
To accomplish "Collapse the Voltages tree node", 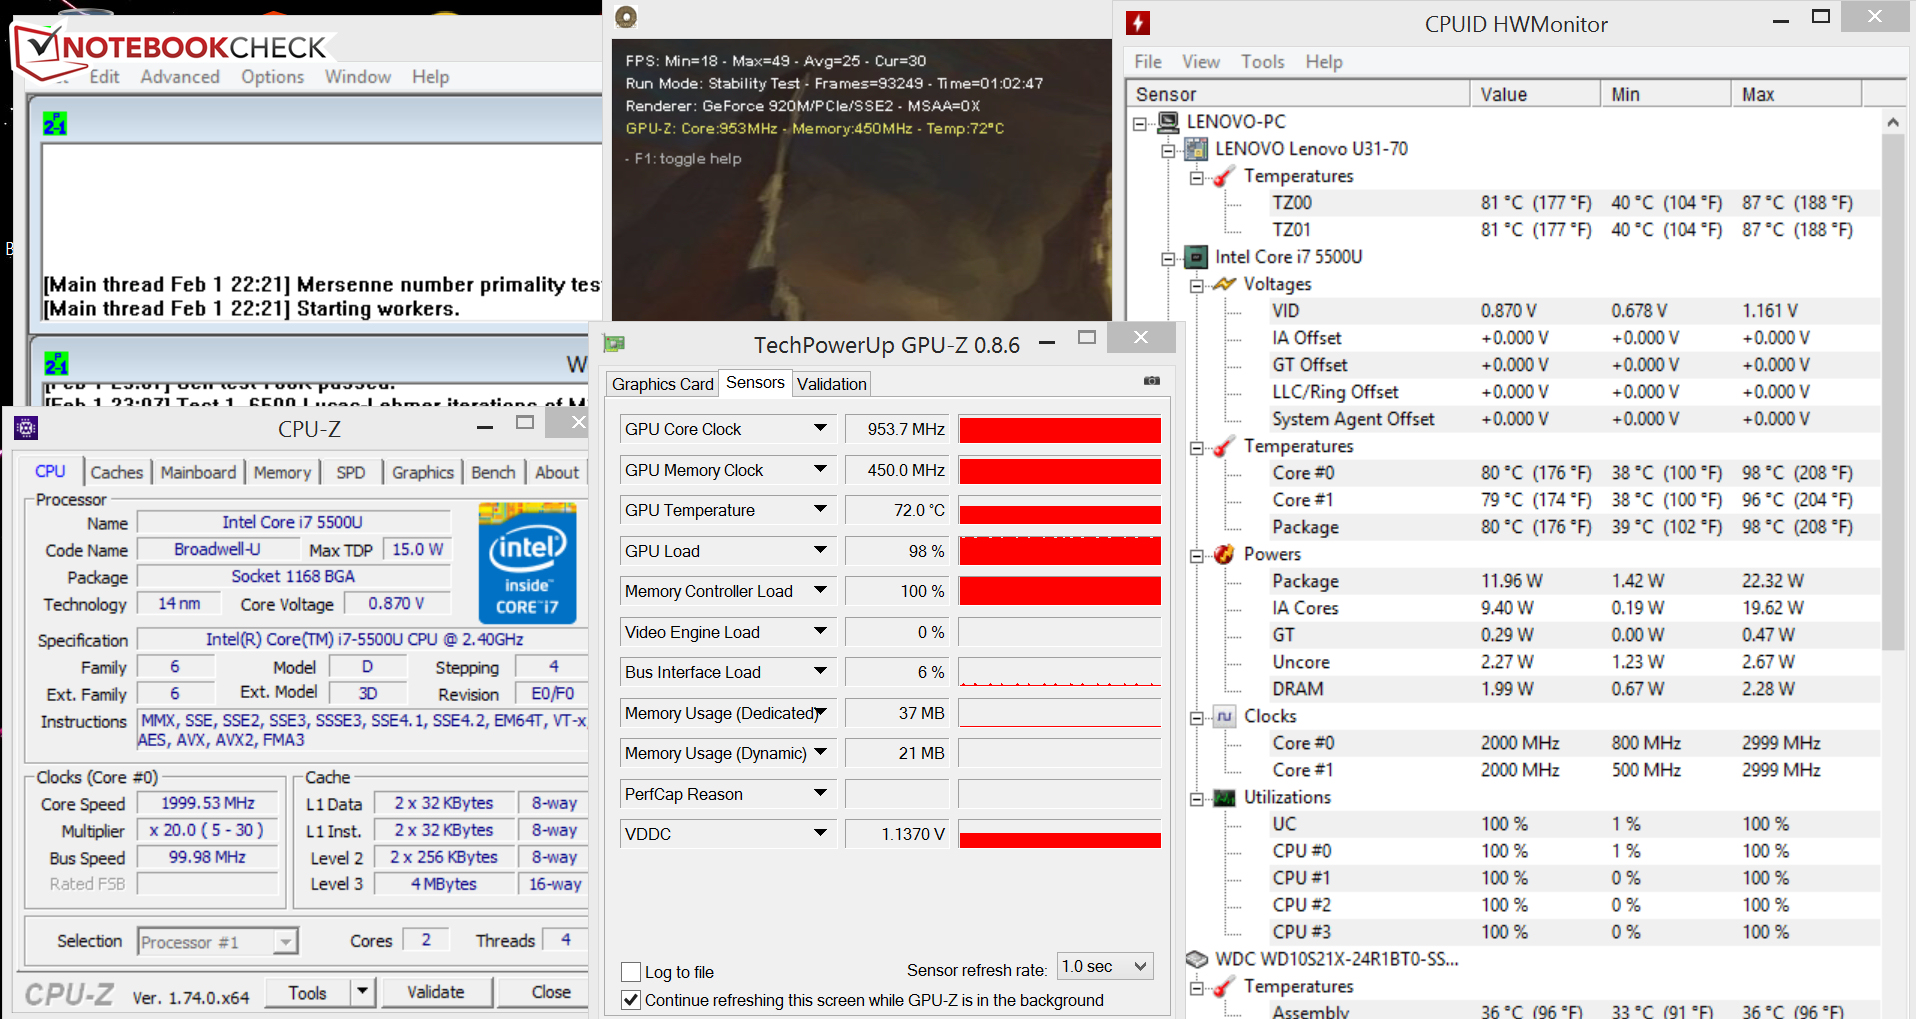I will (1196, 286).
